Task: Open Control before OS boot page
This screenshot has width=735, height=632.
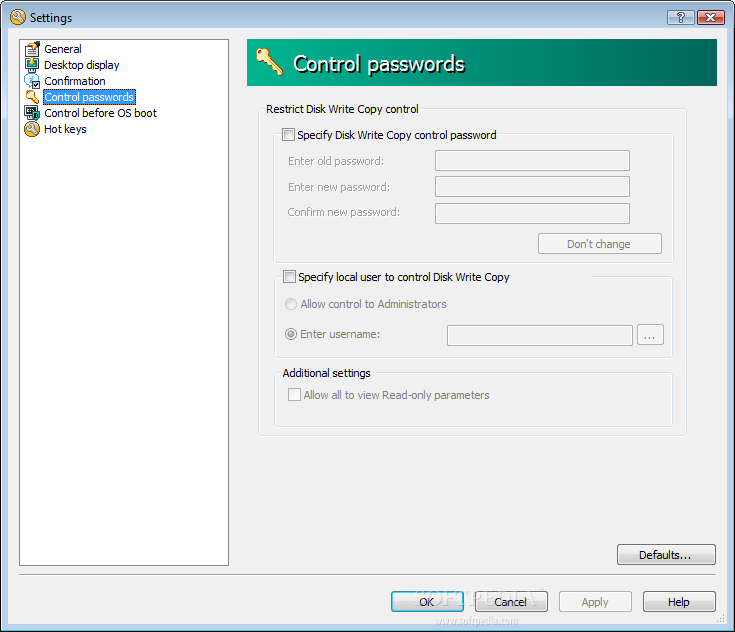Action: coord(100,113)
